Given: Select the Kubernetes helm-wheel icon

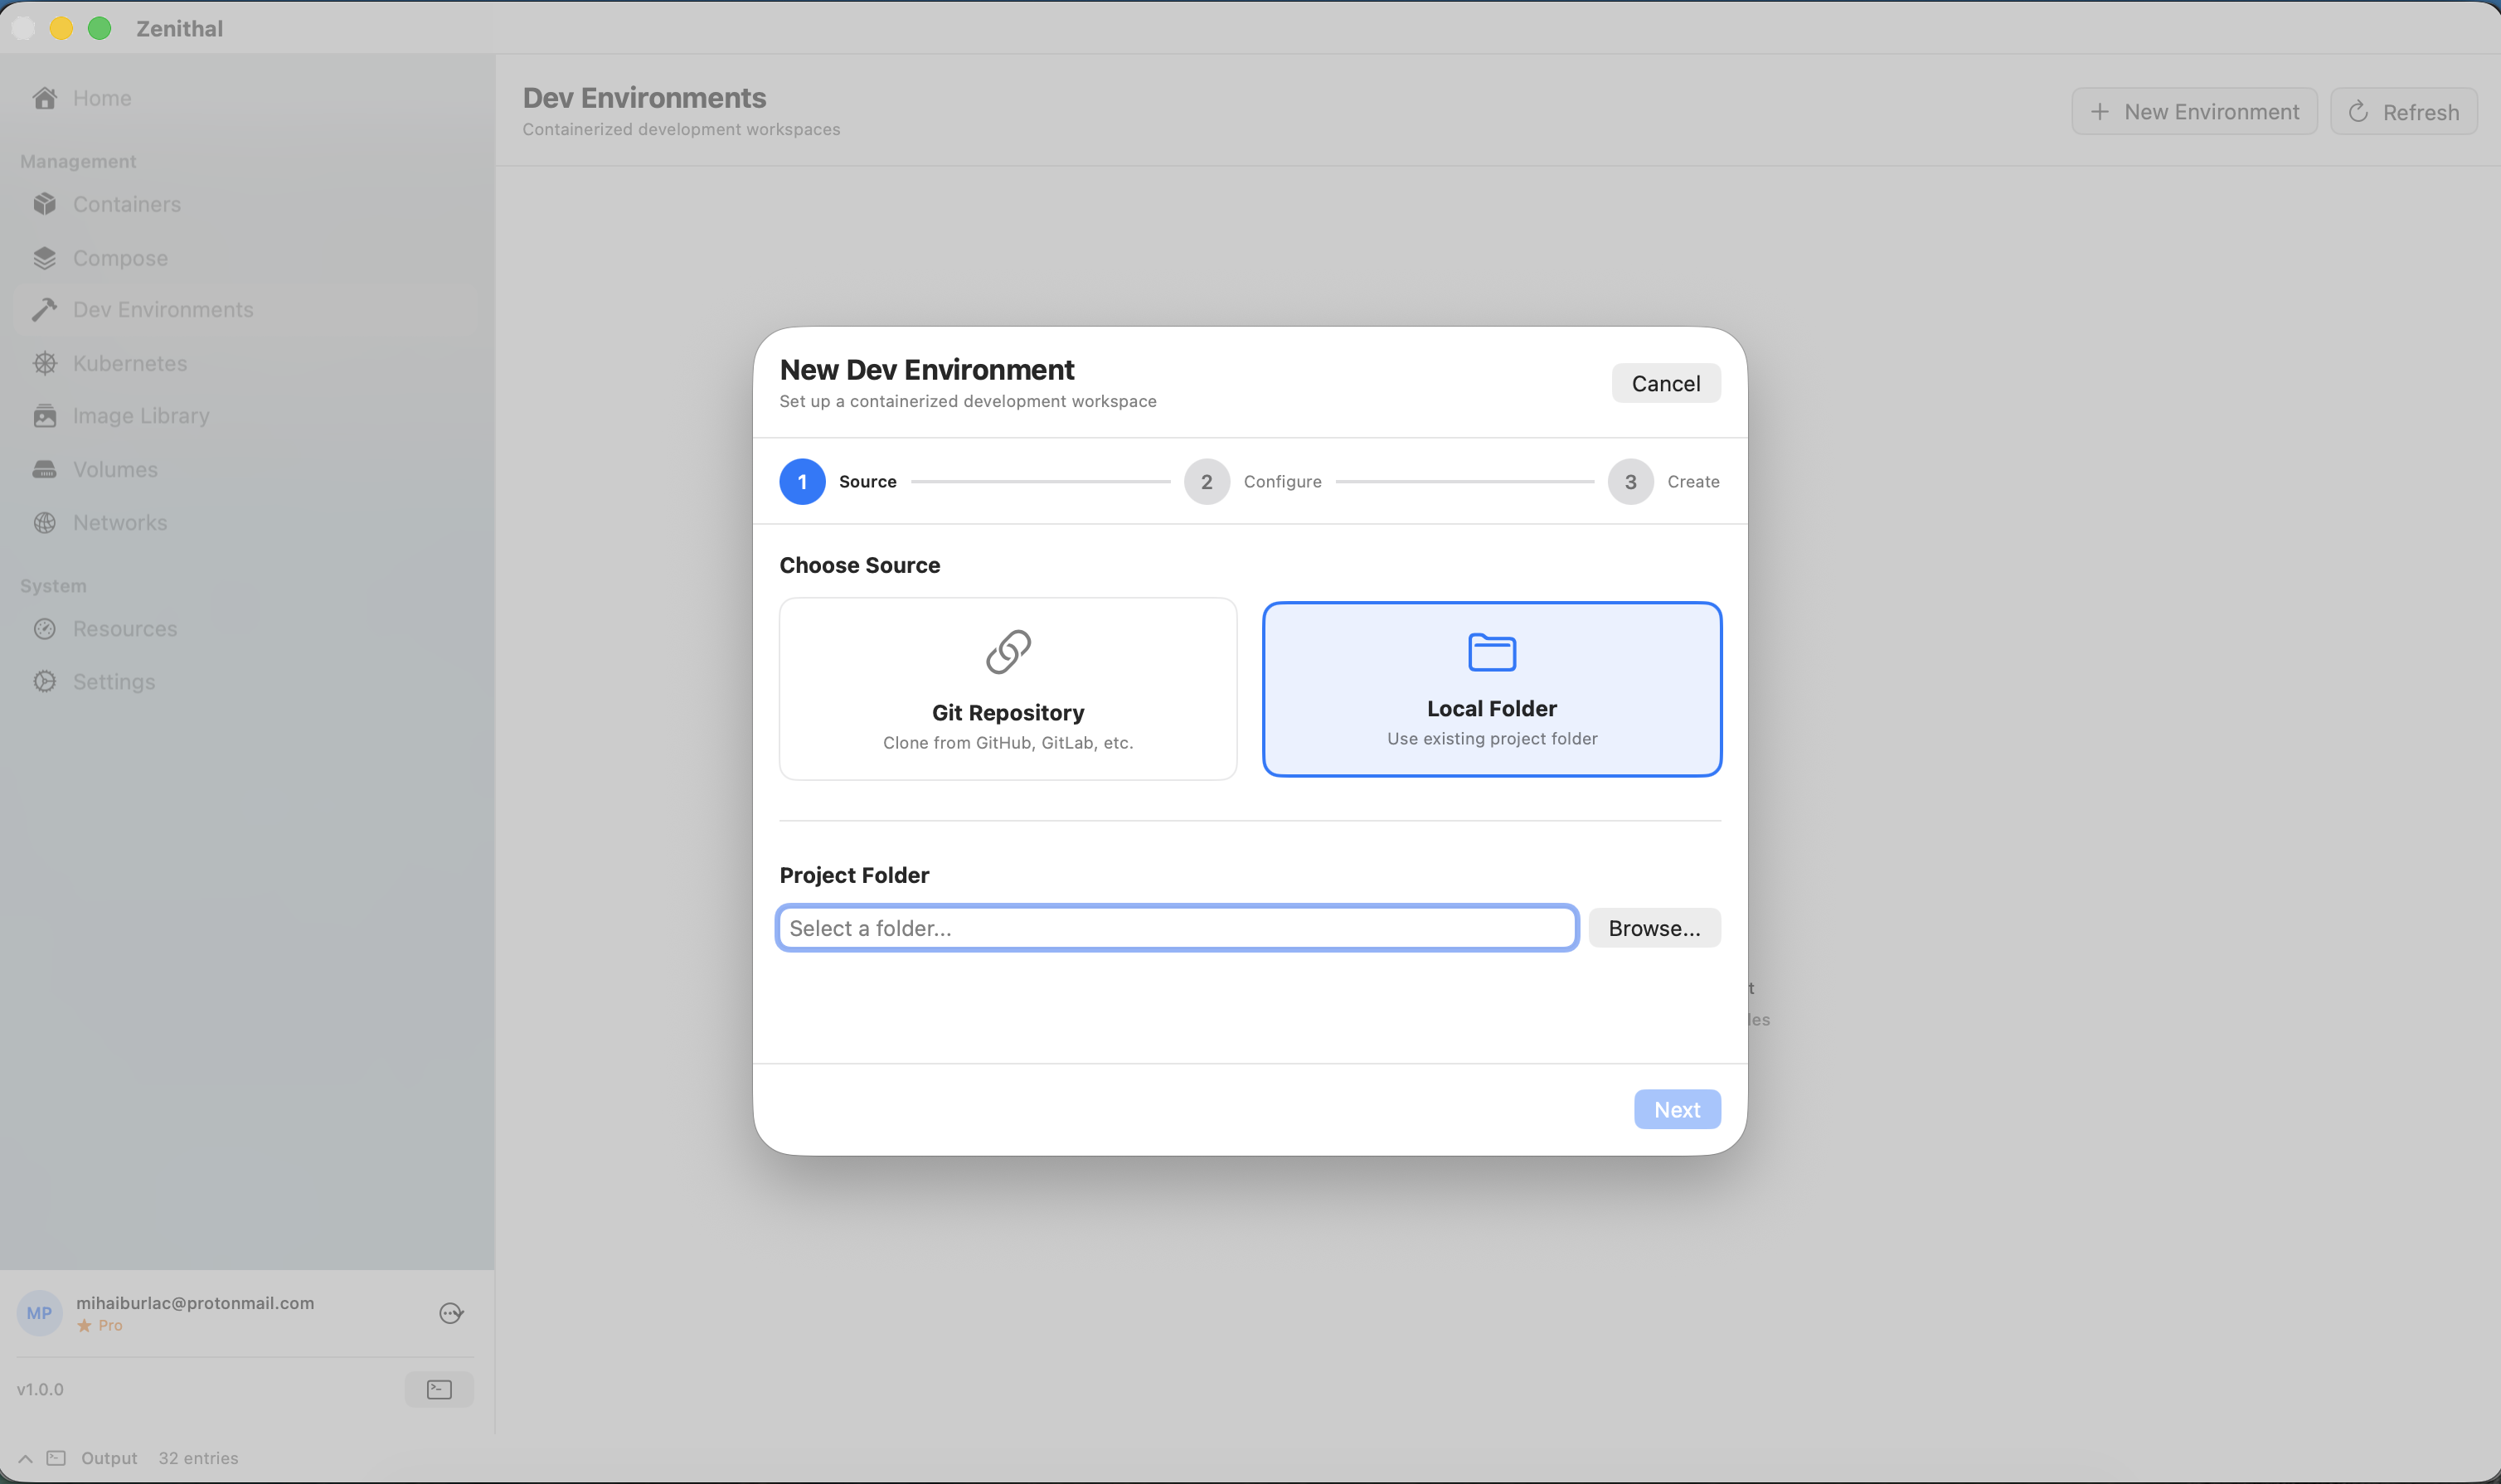Looking at the screenshot, I should (x=44, y=363).
